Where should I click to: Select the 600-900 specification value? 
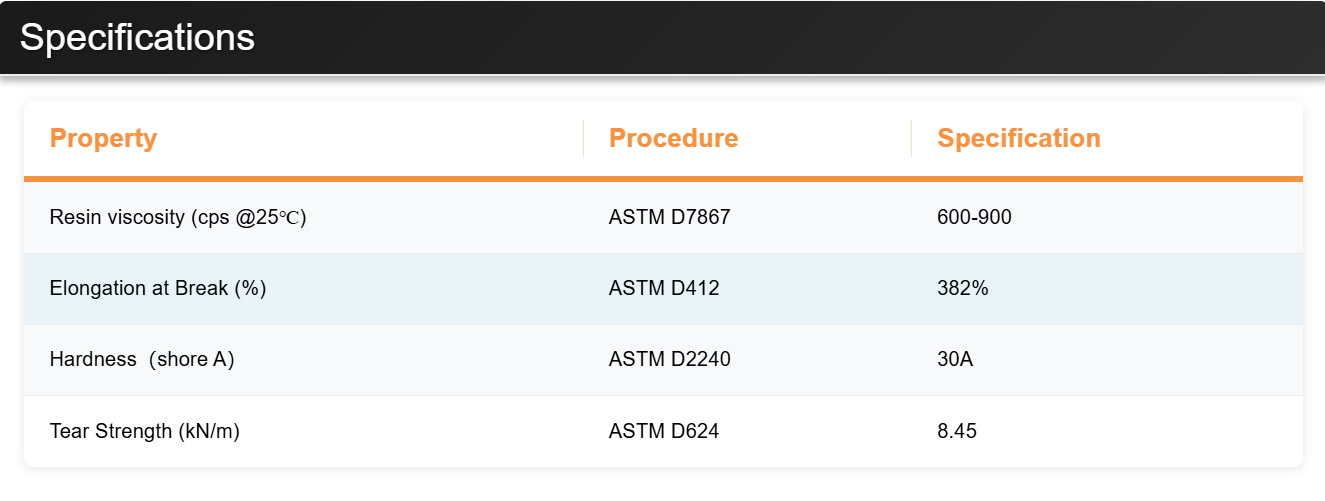(974, 217)
